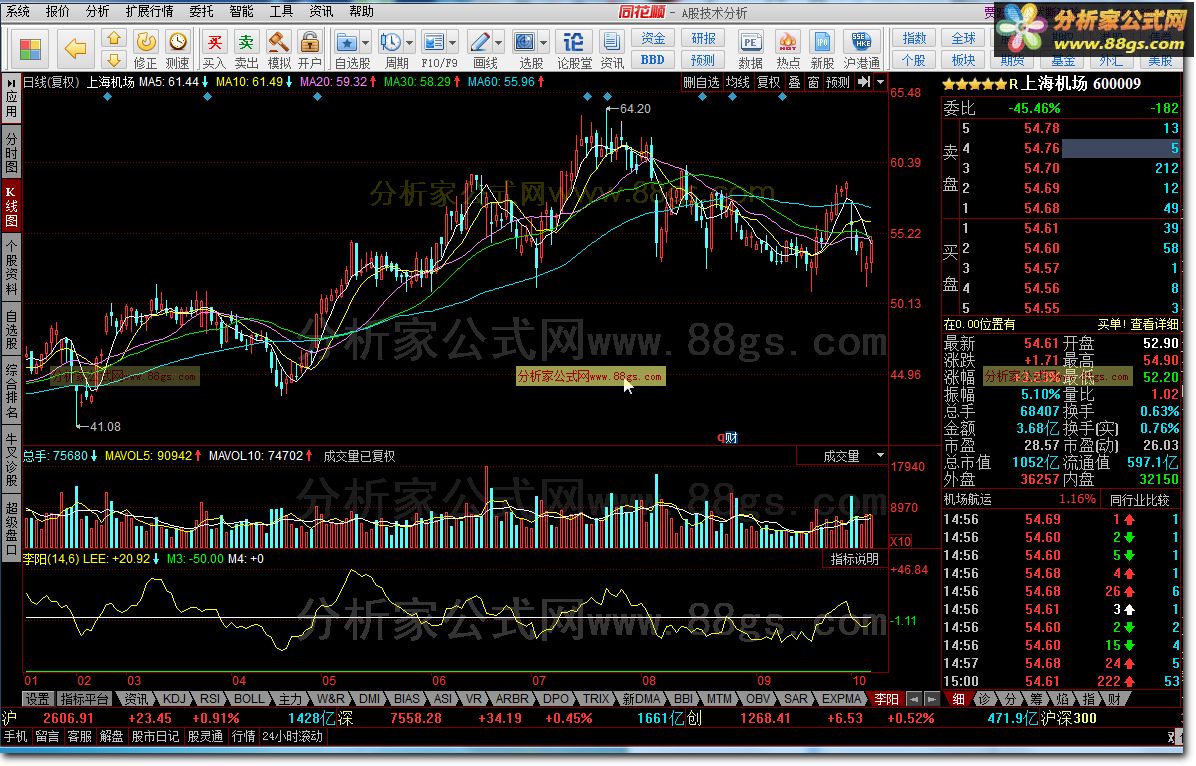Expand the F10/F9 dropdown arrow

point(452,43)
